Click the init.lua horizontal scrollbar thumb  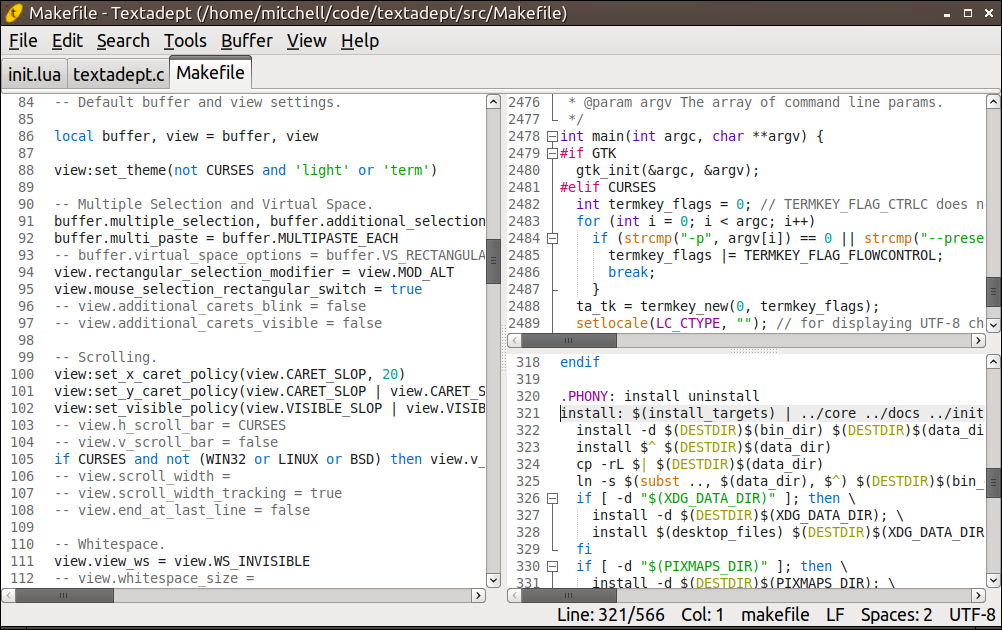tap(65, 595)
